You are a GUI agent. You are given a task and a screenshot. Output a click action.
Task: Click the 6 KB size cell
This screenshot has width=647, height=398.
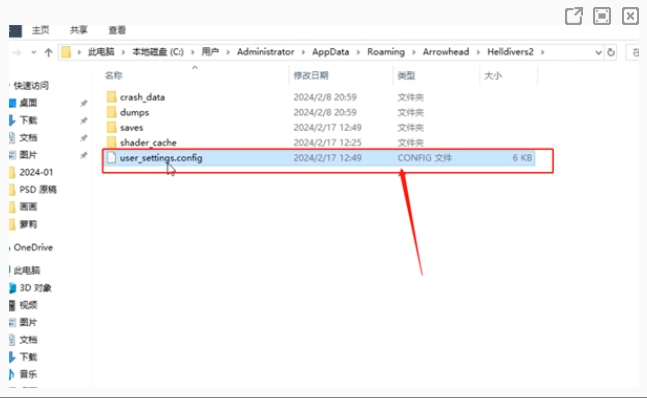[x=522, y=158]
